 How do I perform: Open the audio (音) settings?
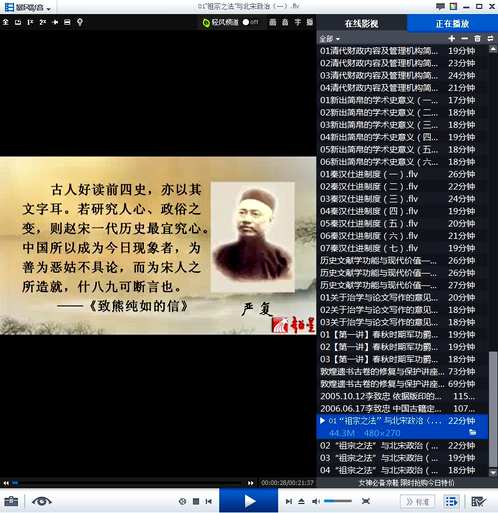pos(285,22)
